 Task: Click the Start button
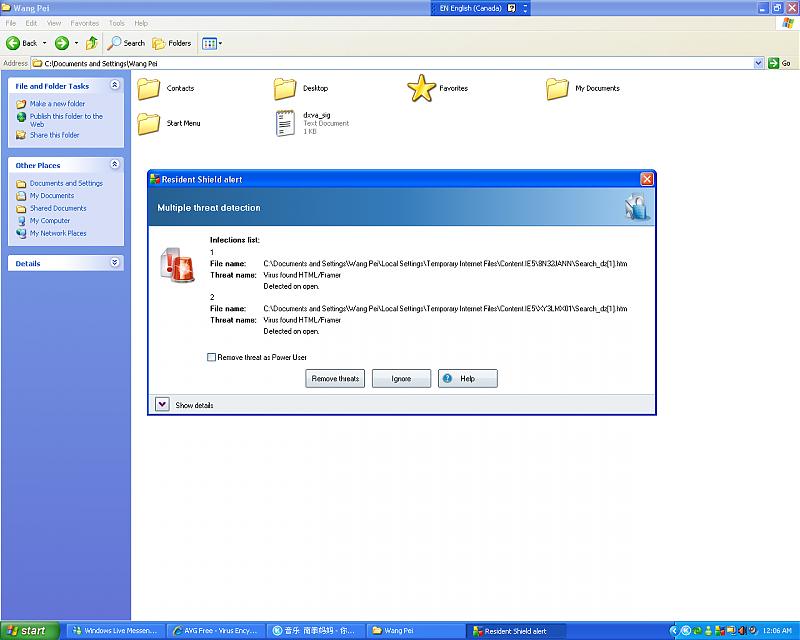[30, 631]
